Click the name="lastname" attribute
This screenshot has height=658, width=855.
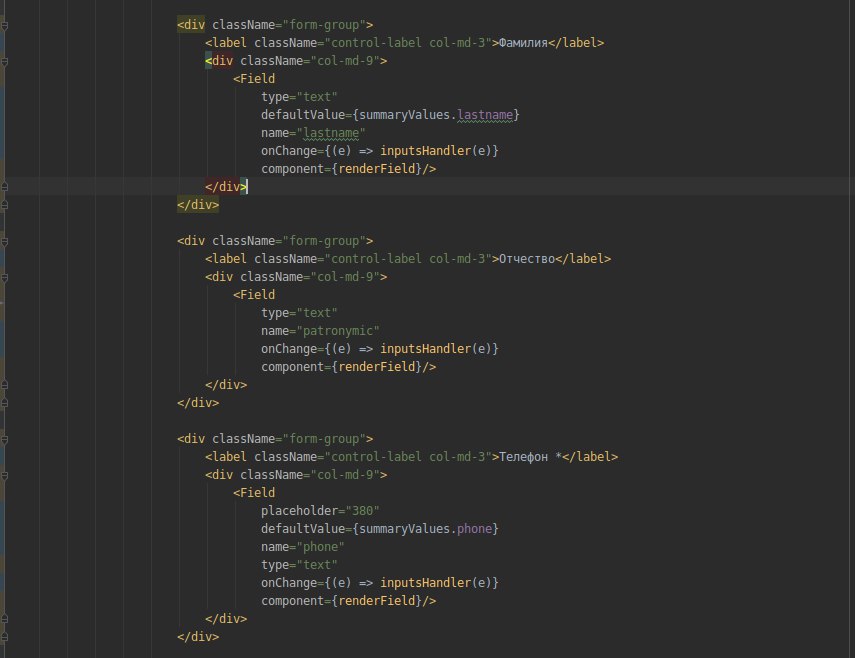pos(313,132)
